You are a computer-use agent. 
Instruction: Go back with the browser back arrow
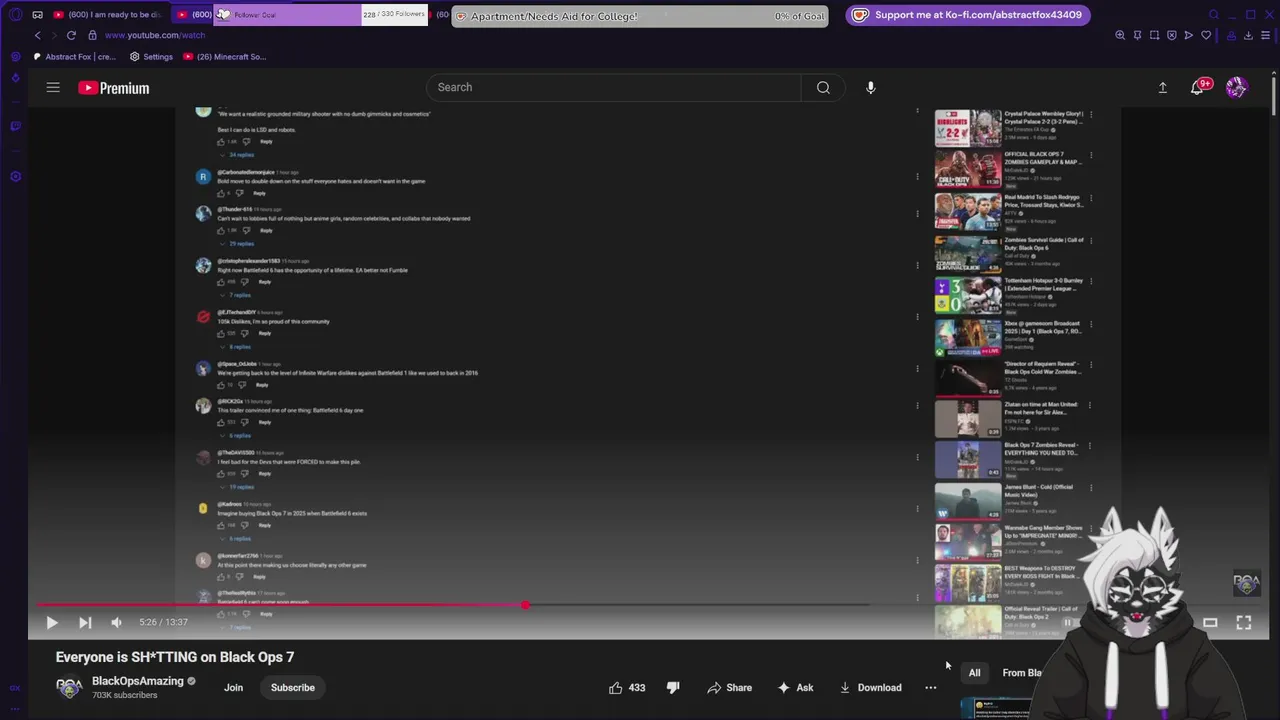(x=38, y=35)
